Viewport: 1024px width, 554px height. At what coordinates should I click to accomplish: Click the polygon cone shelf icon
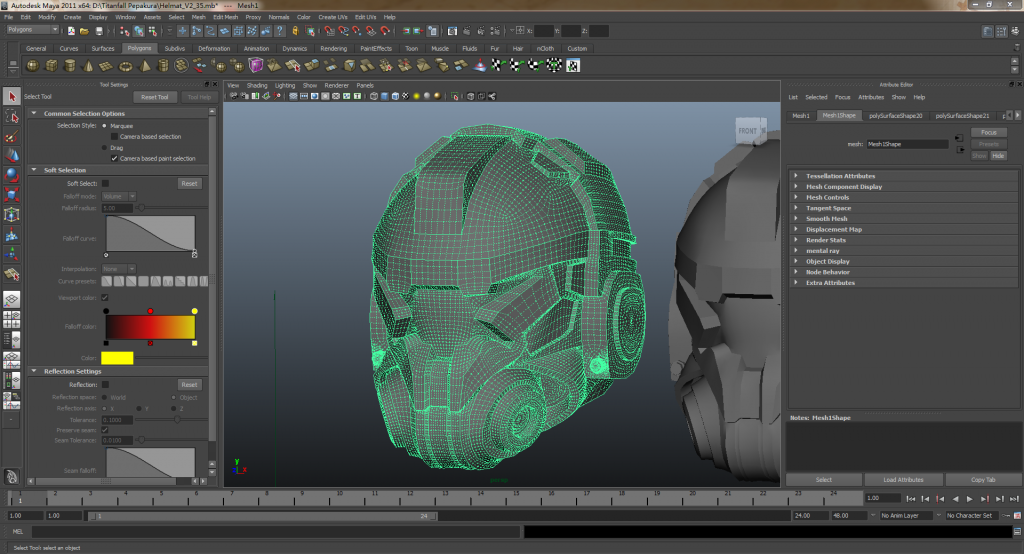click(x=87, y=66)
